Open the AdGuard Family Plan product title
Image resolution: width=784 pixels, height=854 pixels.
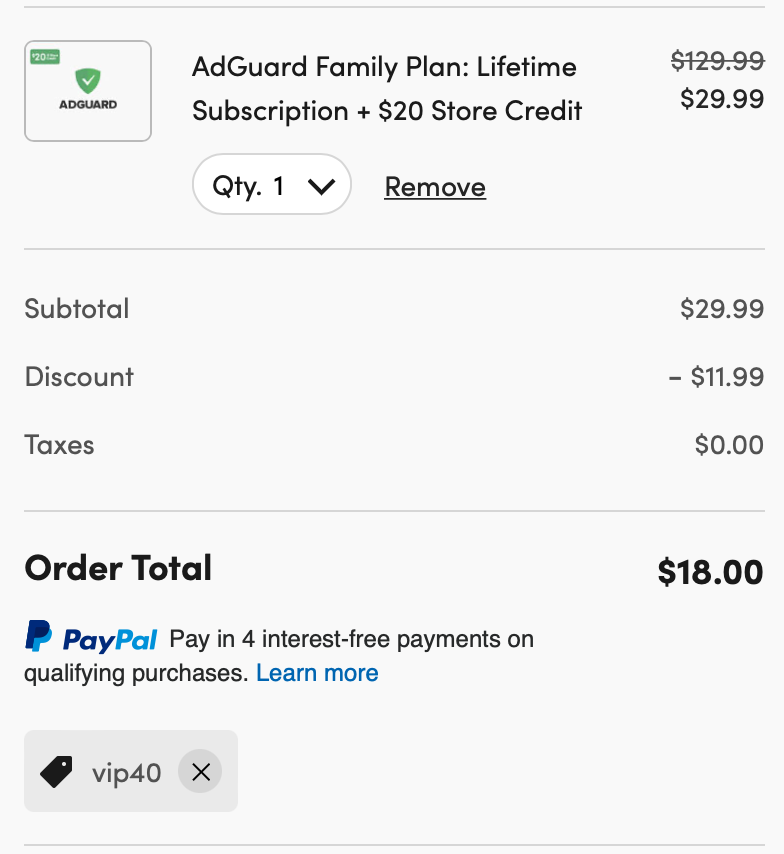pyautogui.click(x=387, y=89)
